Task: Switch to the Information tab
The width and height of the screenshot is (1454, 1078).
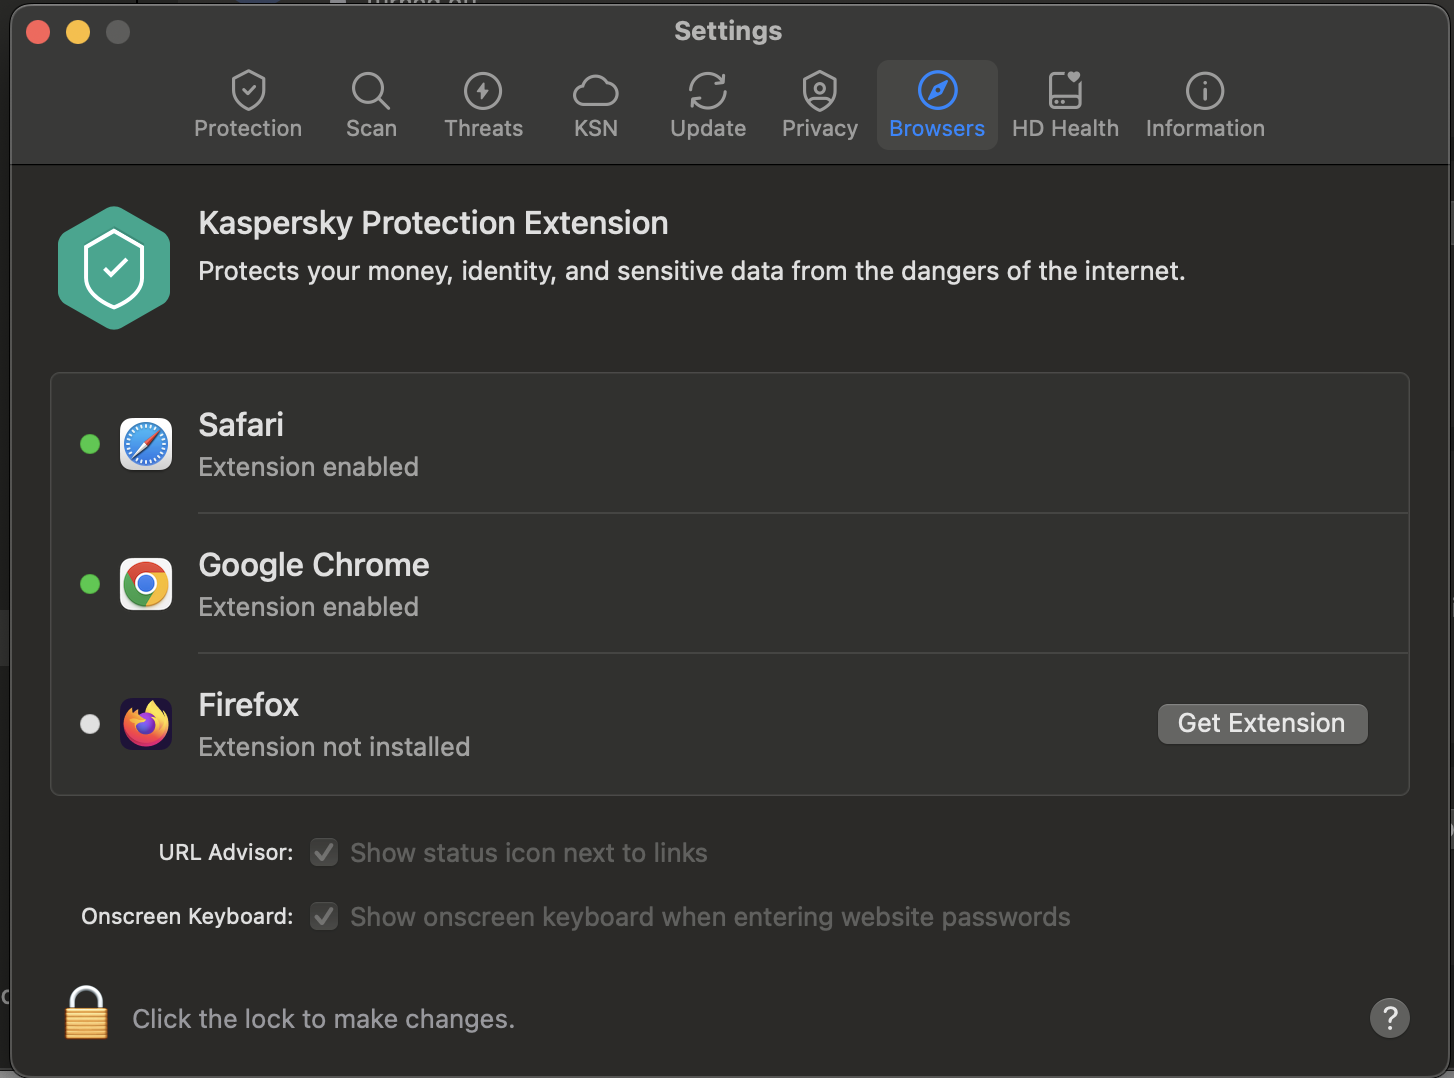Action: click(x=1205, y=105)
